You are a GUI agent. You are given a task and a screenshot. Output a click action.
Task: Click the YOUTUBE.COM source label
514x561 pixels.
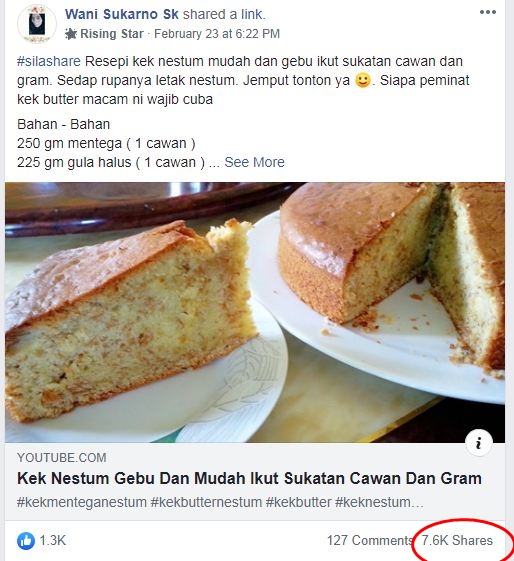pos(62,458)
